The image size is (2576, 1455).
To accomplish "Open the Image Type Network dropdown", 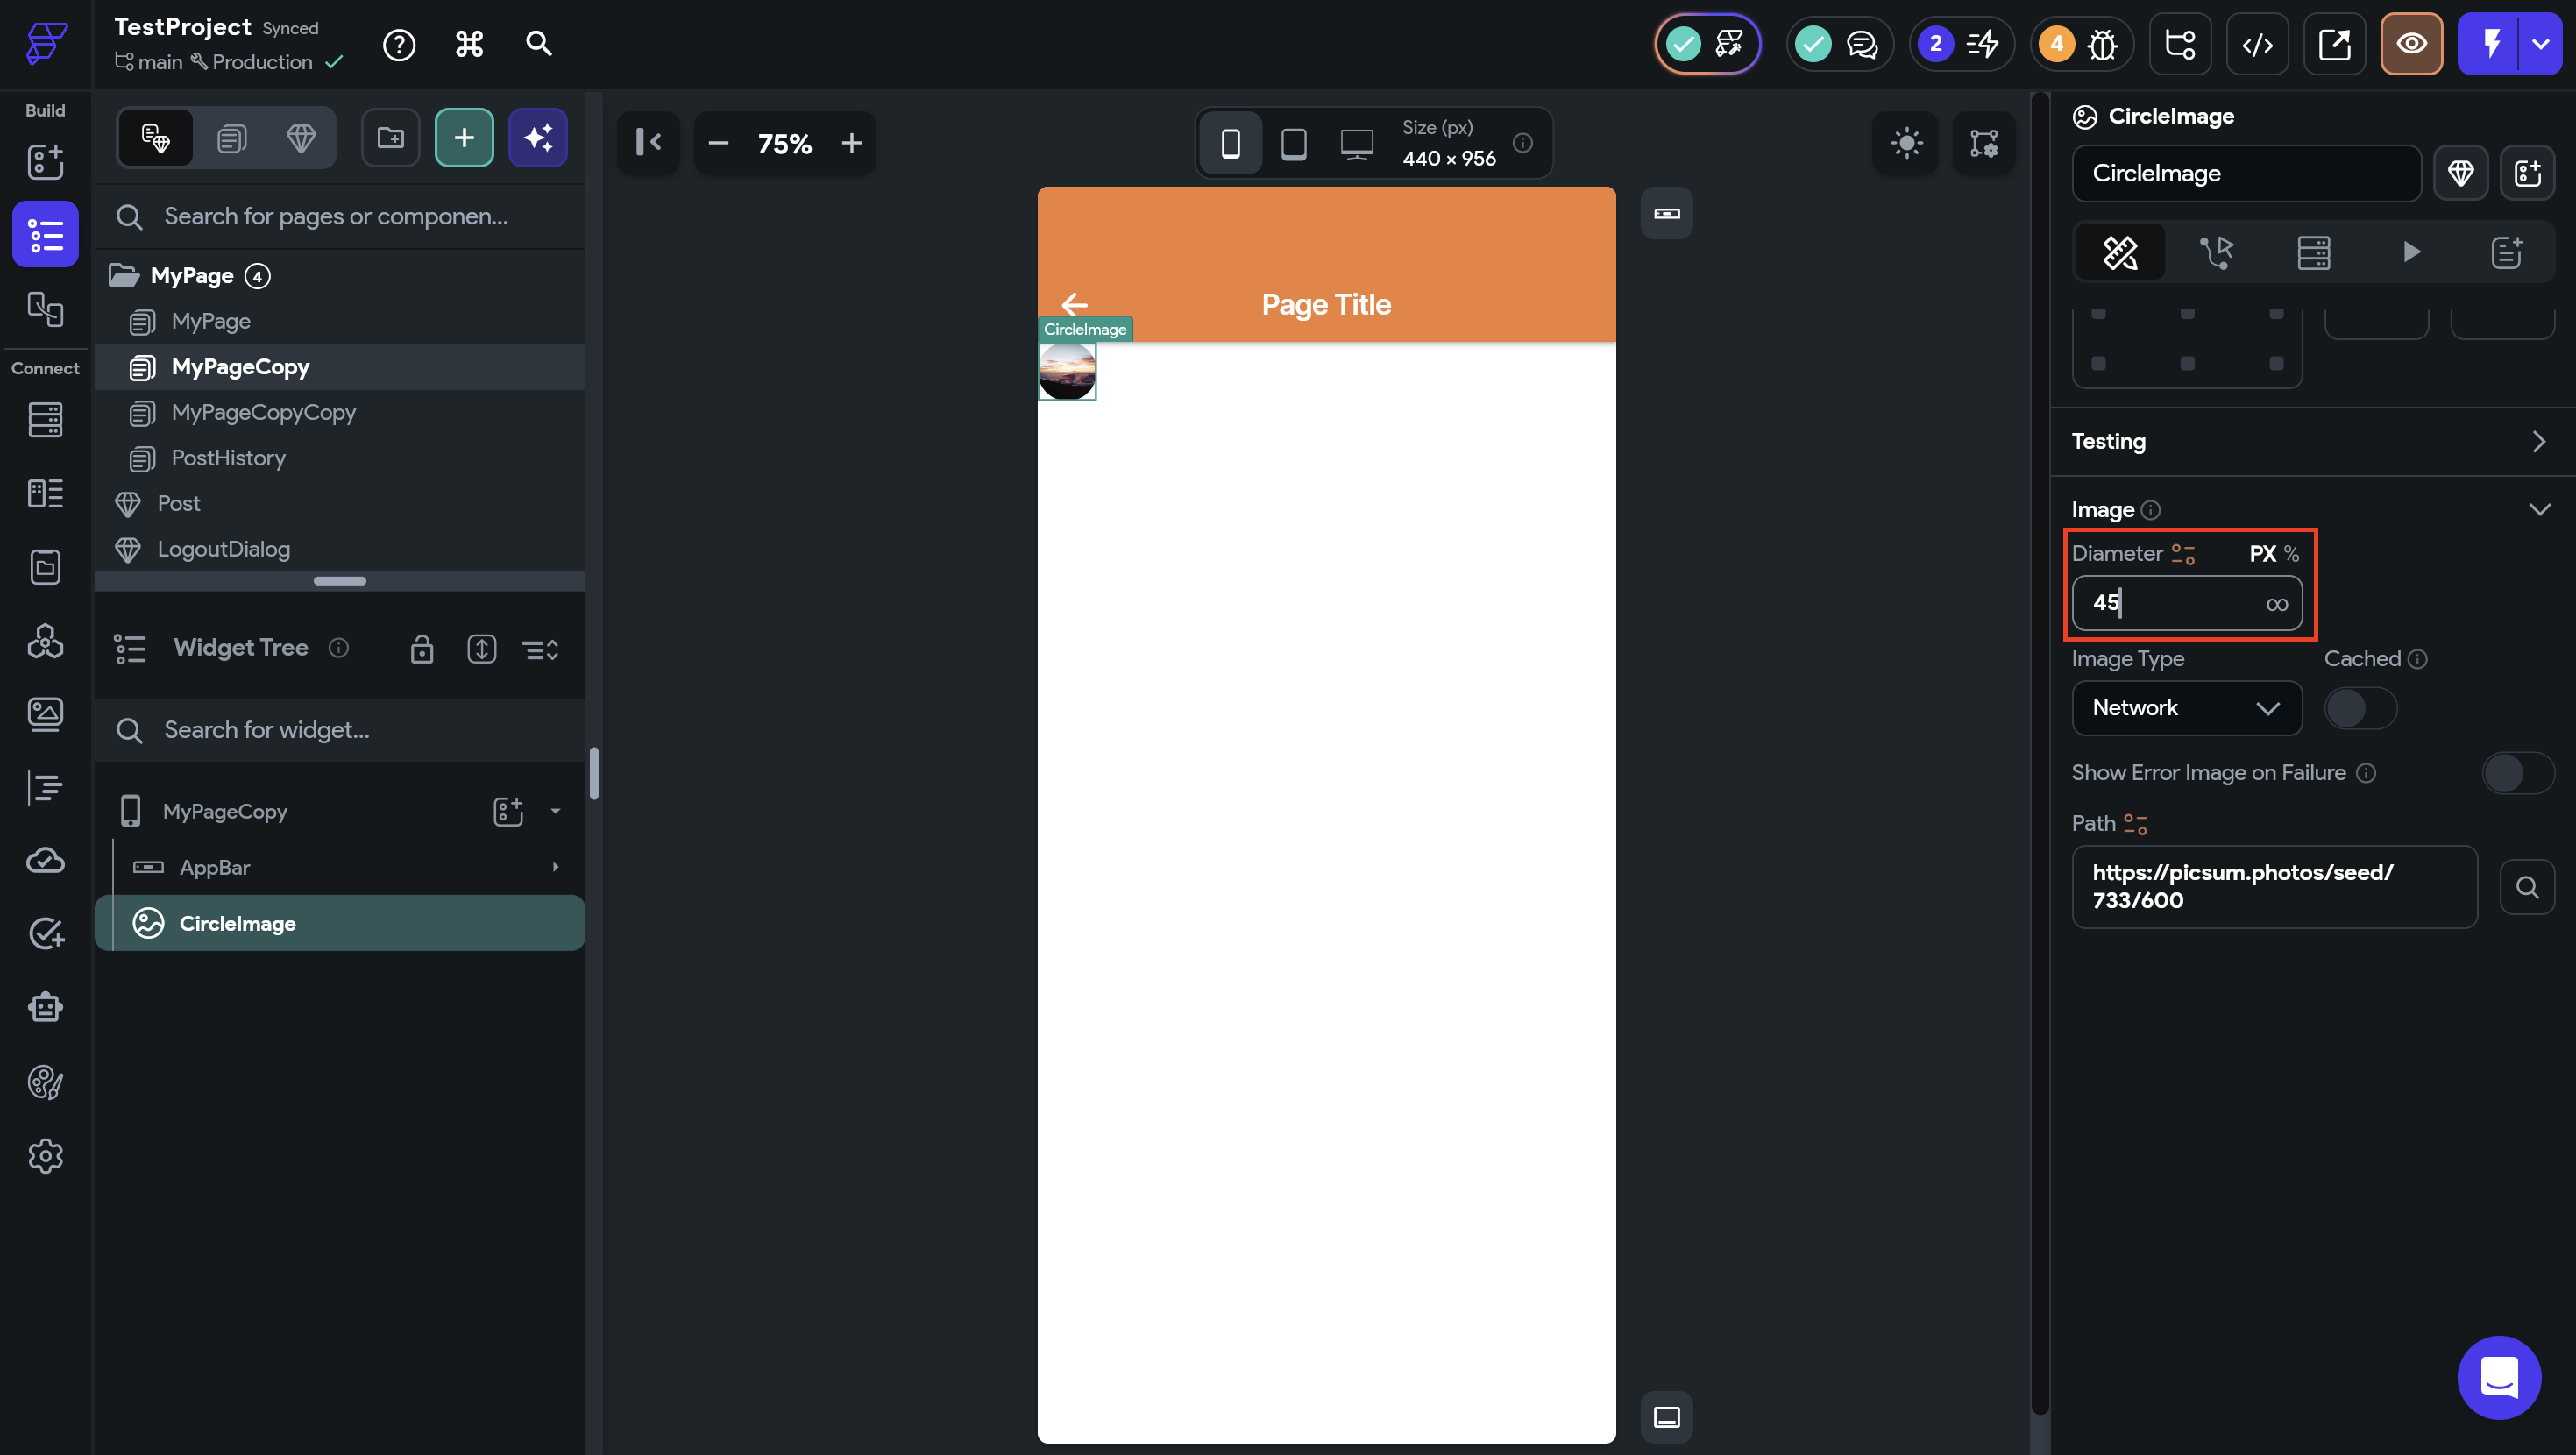I will coord(2186,708).
